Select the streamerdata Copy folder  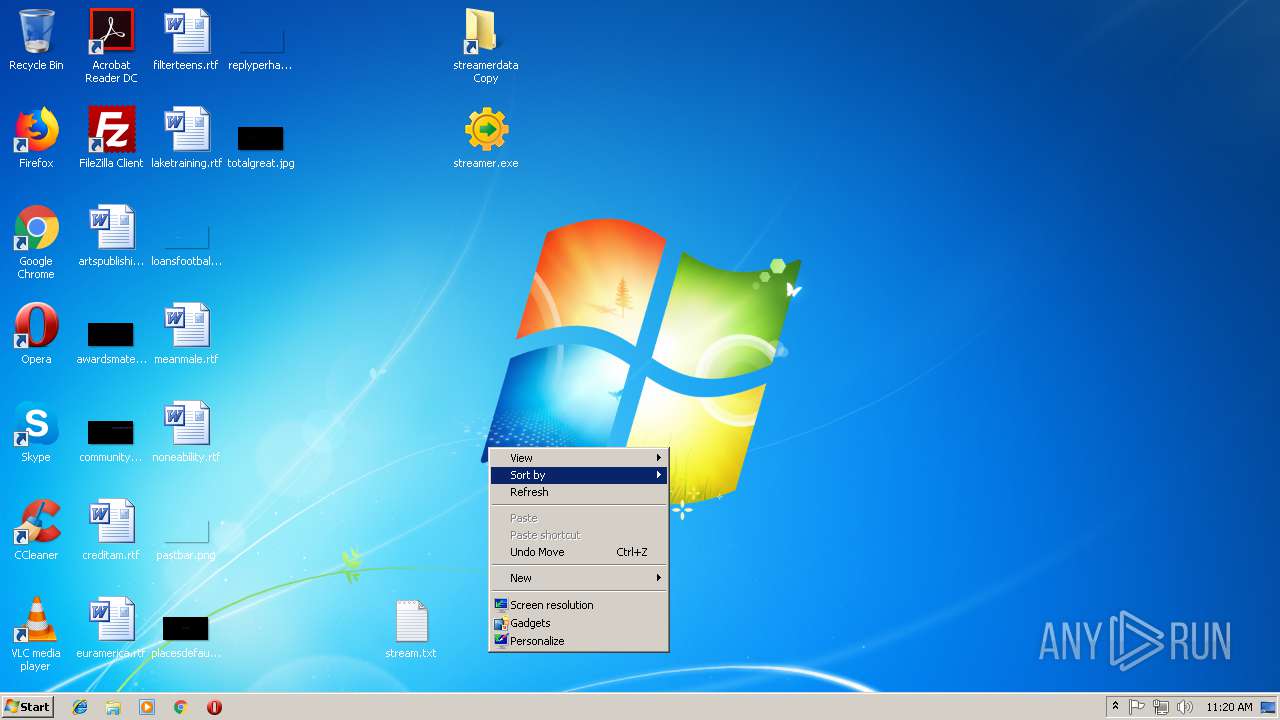pos(486,45)
